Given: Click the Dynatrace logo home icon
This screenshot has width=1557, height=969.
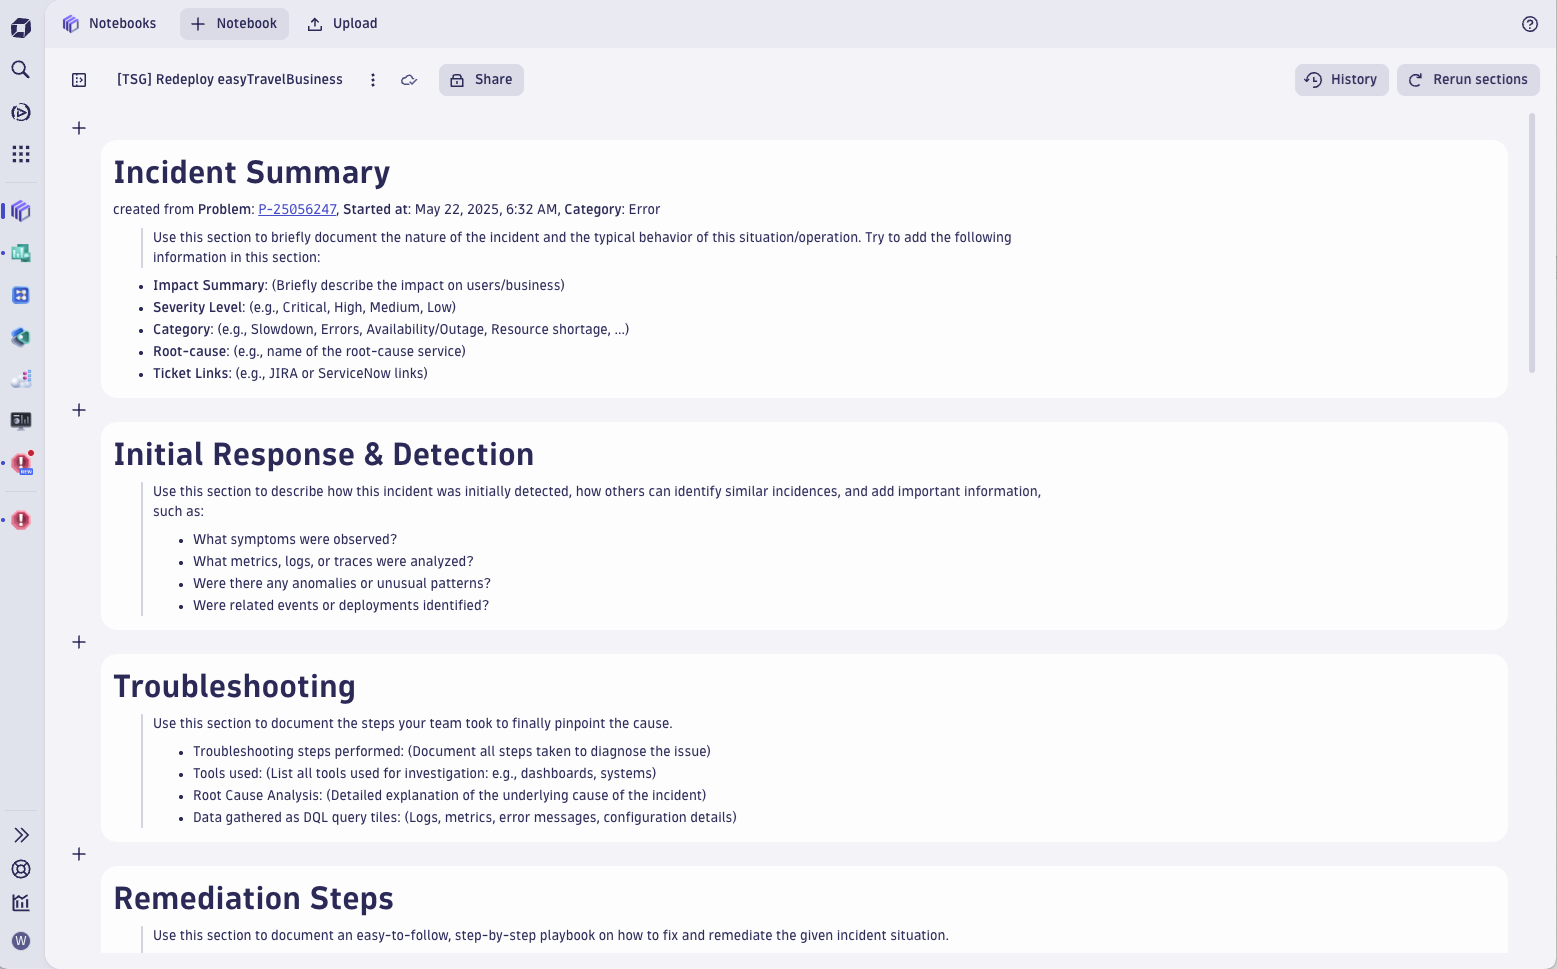Looking at the screenshot, I should pos(20,27).
